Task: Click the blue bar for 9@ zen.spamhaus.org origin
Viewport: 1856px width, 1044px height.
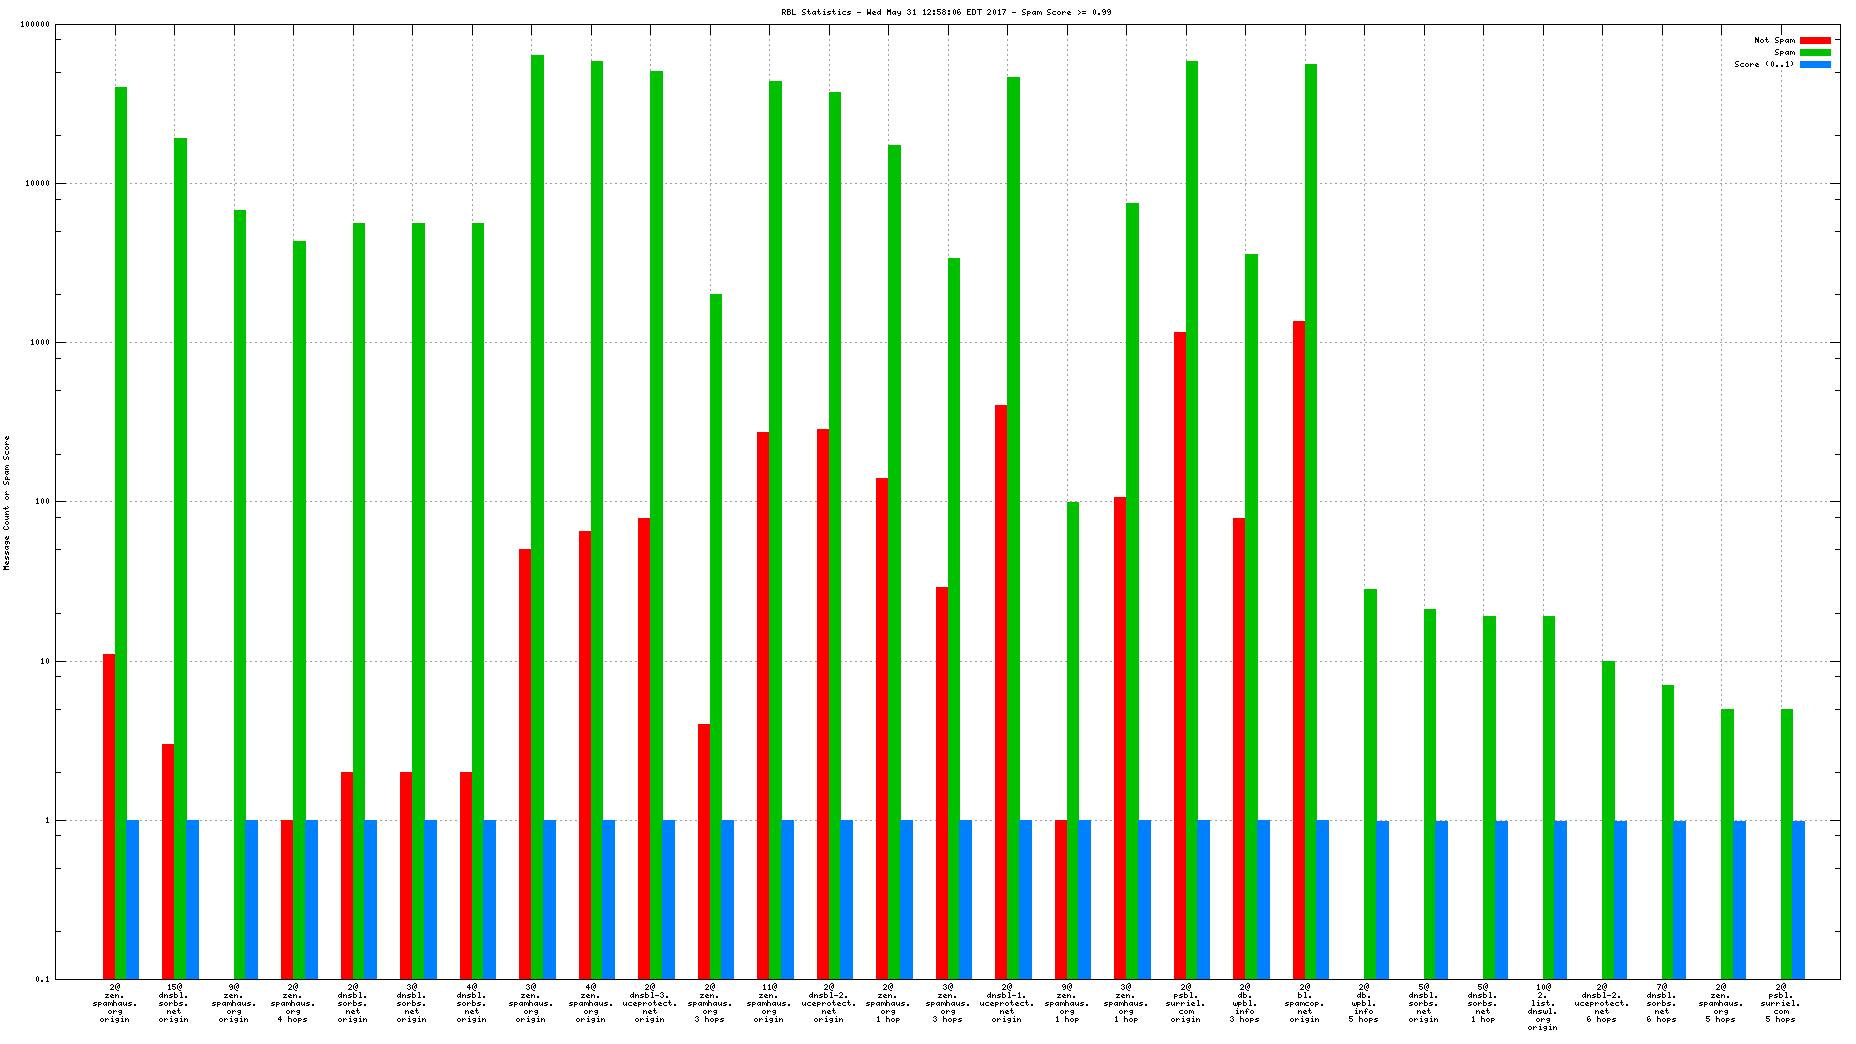Action: pyautogui.click(x=251, y=899)
